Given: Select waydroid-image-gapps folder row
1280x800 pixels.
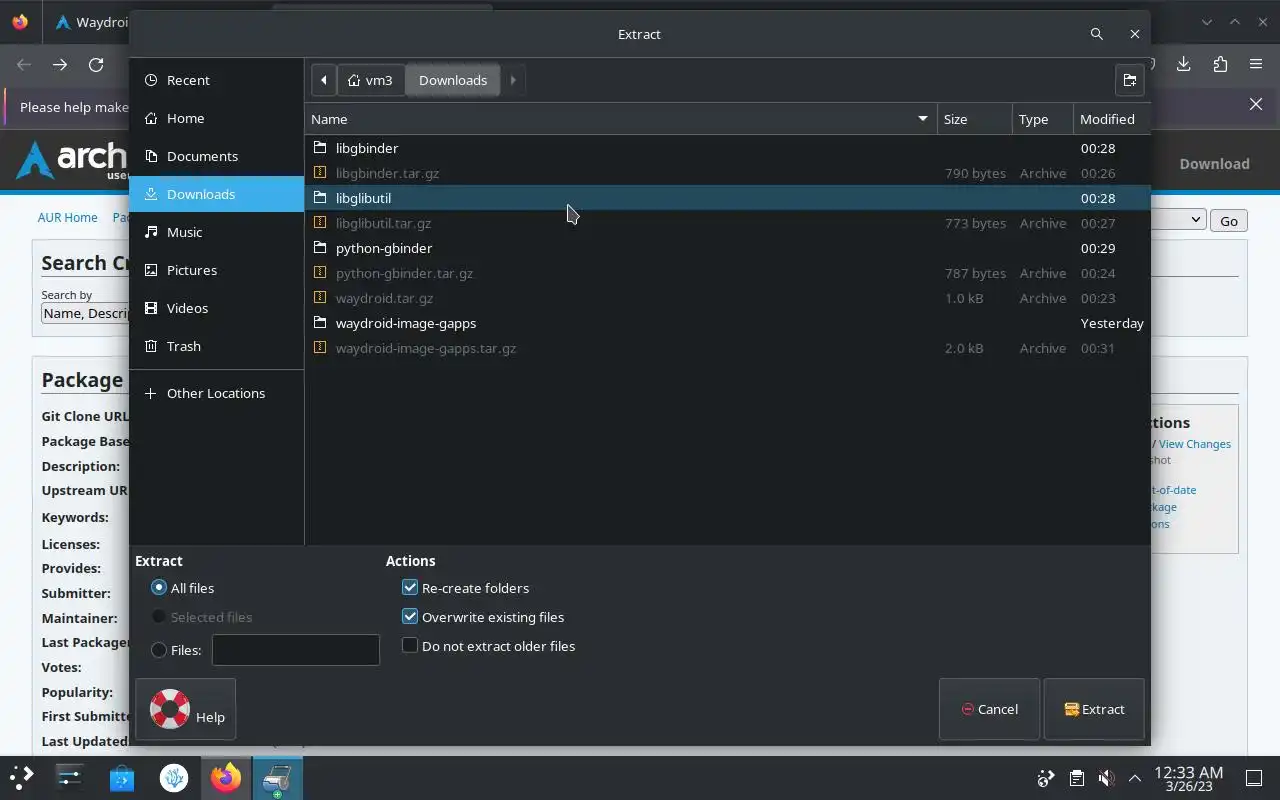Looking at the screenshot, I should [x=727, y=323].
